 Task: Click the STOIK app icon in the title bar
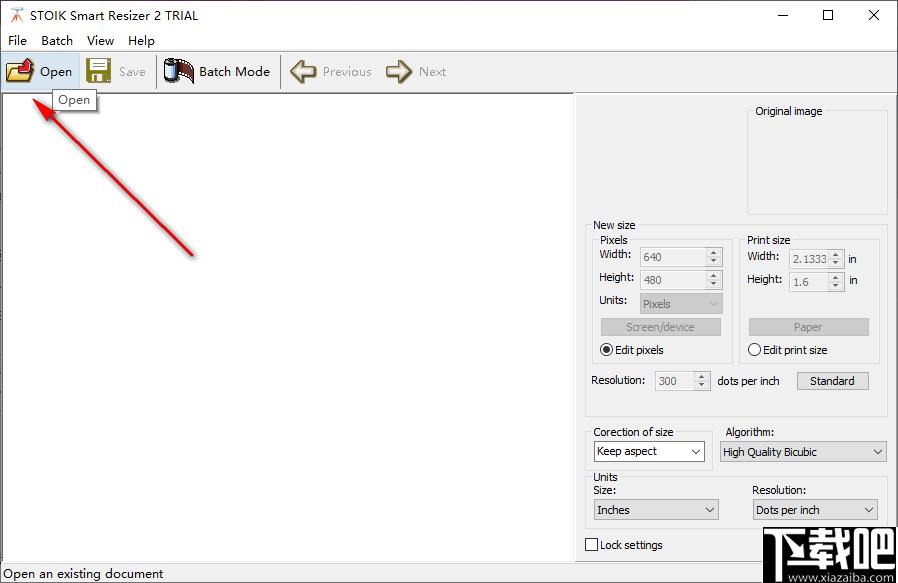point(17,15)
